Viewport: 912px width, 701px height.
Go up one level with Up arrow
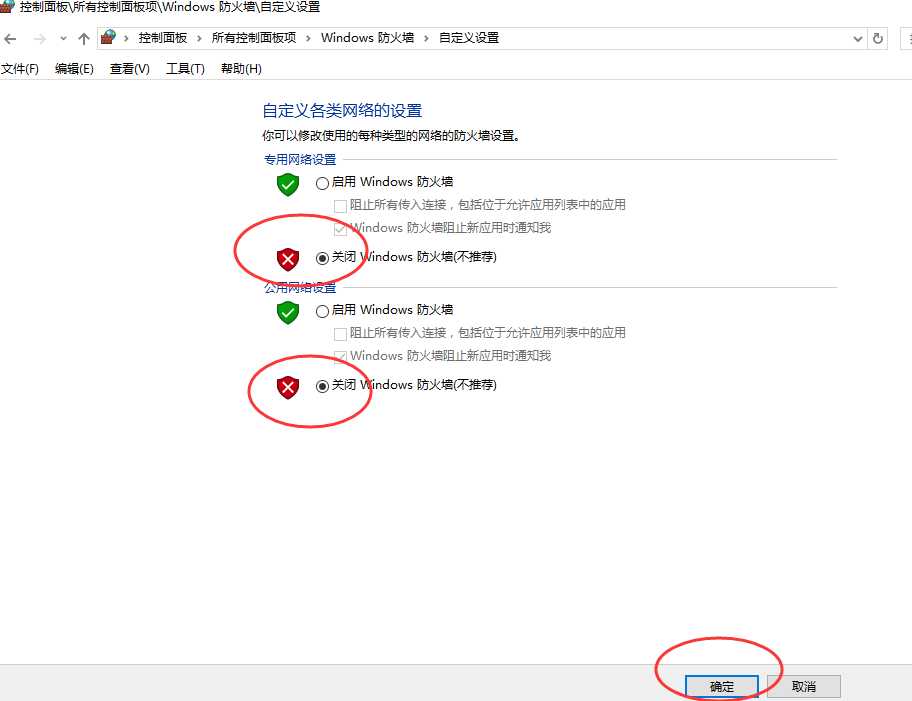(84, 39)
